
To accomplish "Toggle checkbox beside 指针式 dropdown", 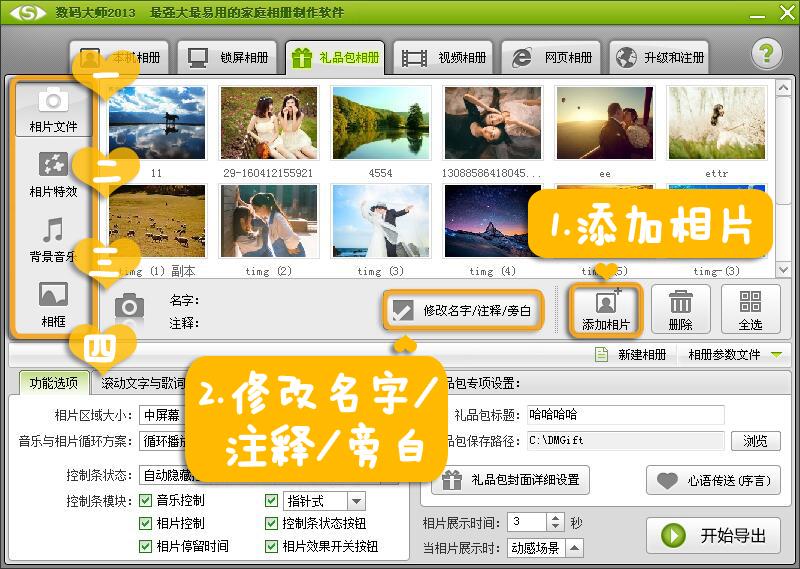I will coord(271,501).
